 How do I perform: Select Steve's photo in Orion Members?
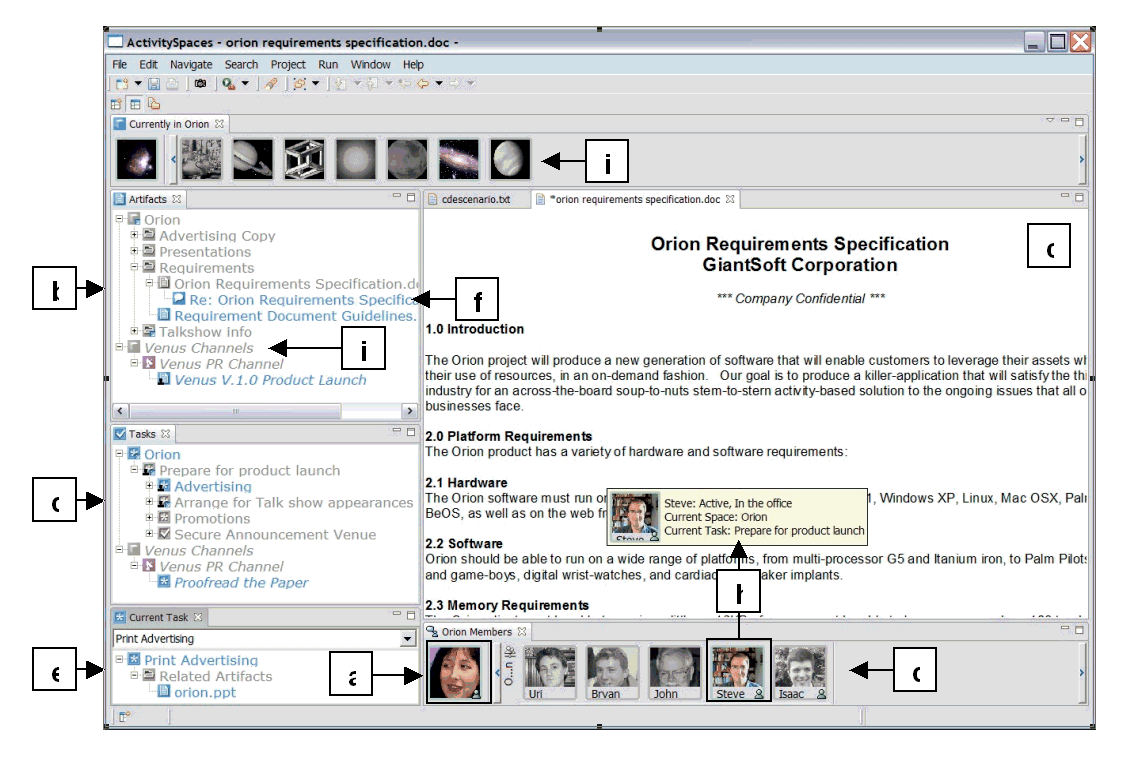tap(737, 667)
